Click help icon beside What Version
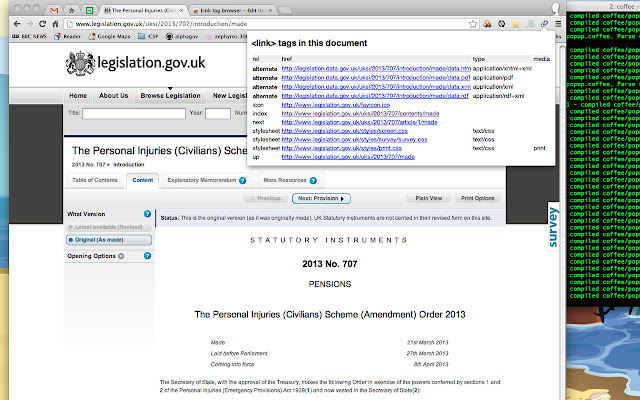 (147, 214)
